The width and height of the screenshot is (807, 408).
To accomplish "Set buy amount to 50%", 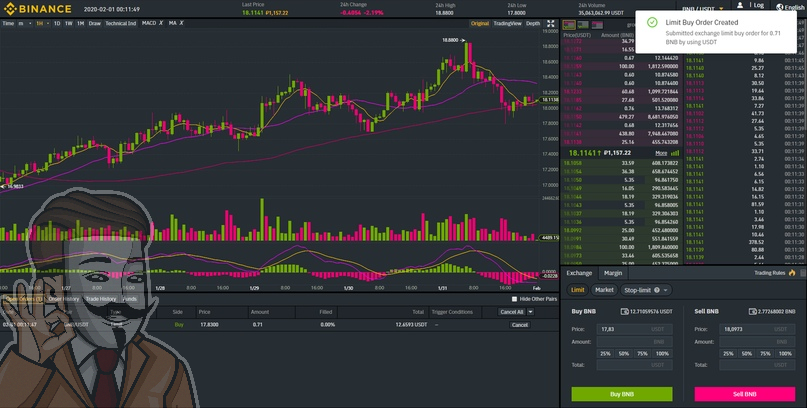I will click(x=624, y=353).
